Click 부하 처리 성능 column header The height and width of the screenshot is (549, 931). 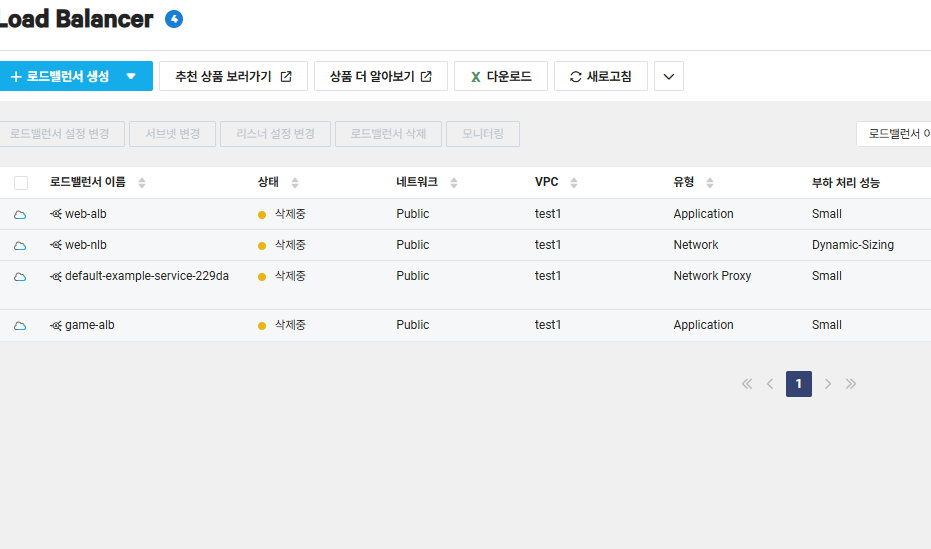(x=846, y=183)
